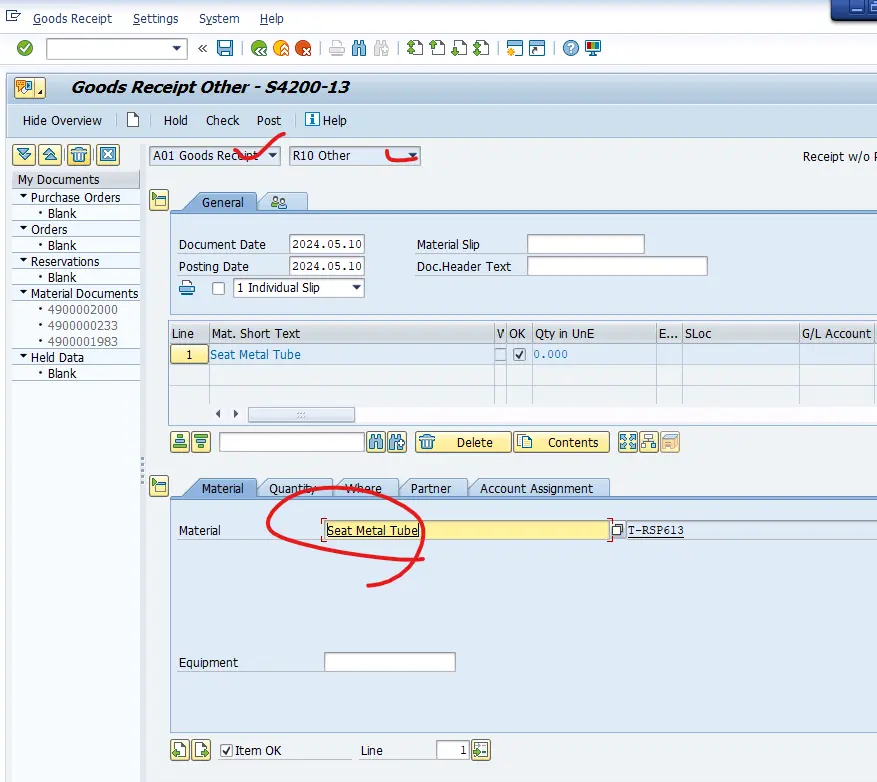
Task: Switch to the Account Assignment tab
Action: 536,488
